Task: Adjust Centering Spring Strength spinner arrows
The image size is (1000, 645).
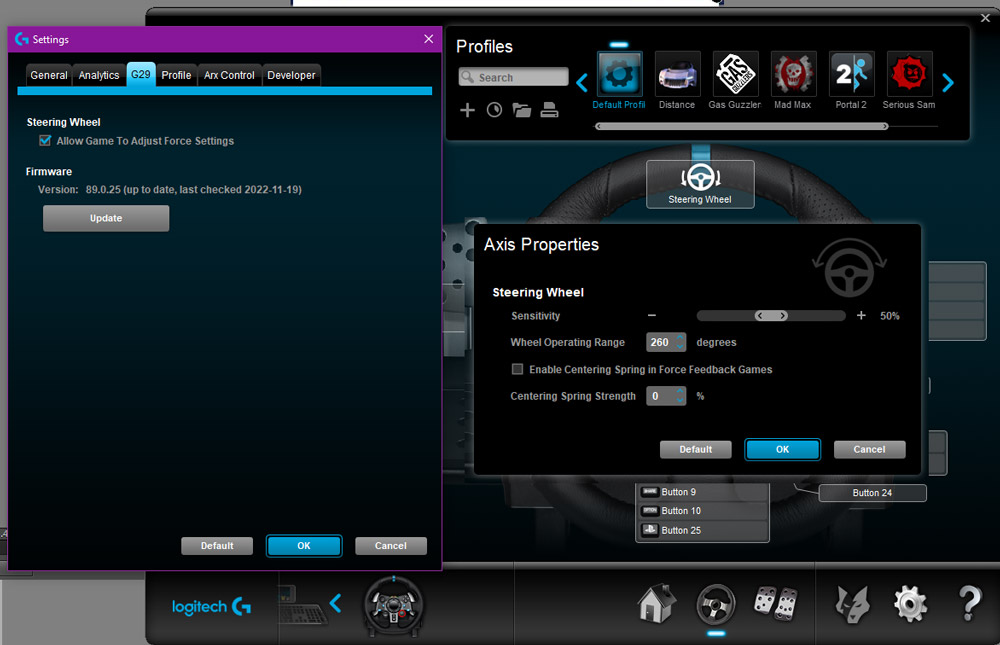Action: [680, 396]
